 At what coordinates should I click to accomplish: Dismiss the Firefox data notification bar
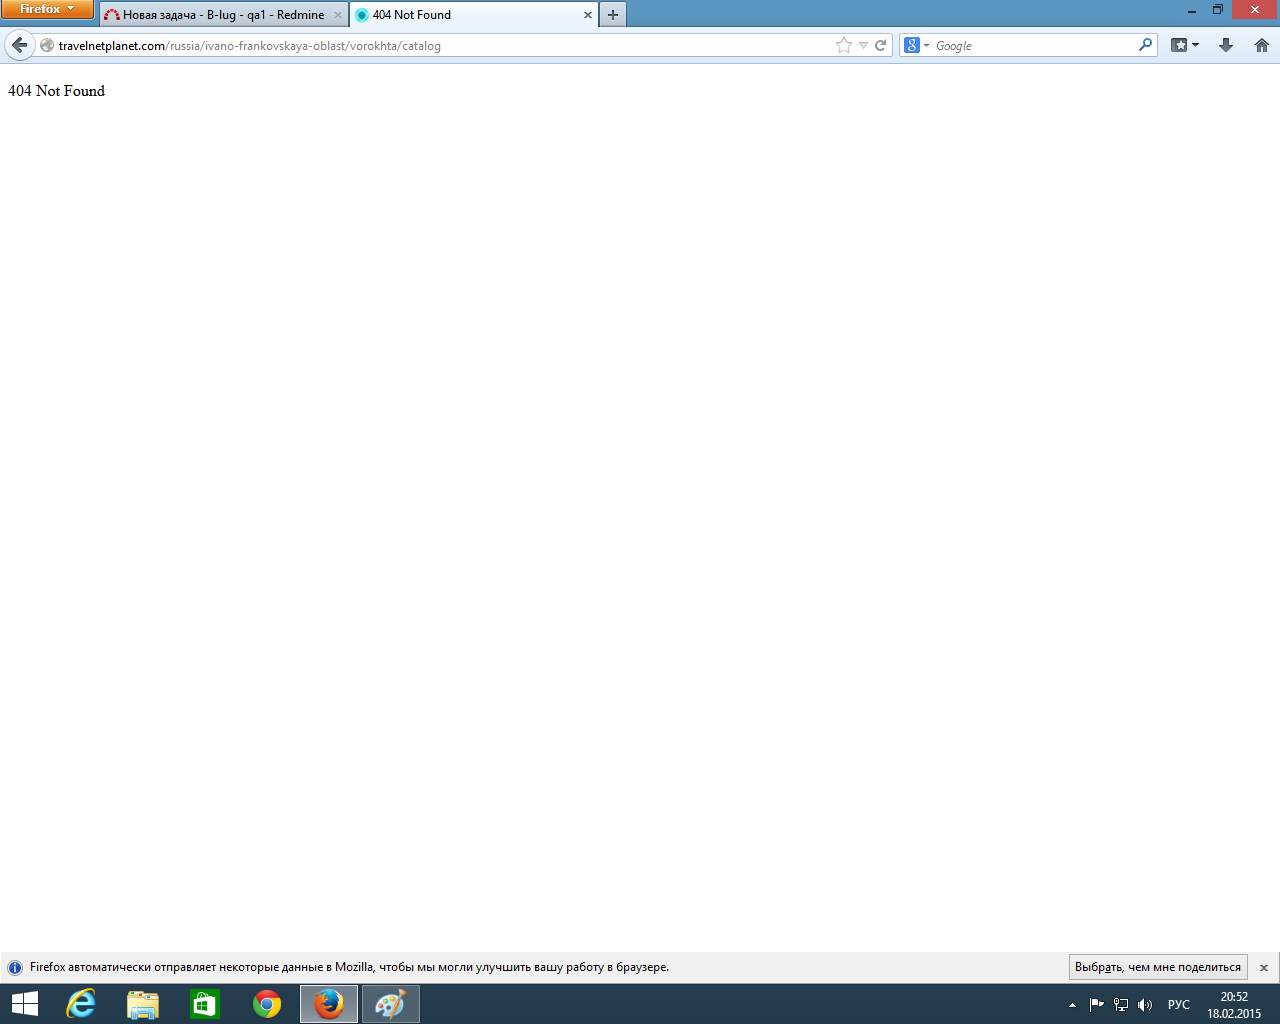[x=1264, y=967]
